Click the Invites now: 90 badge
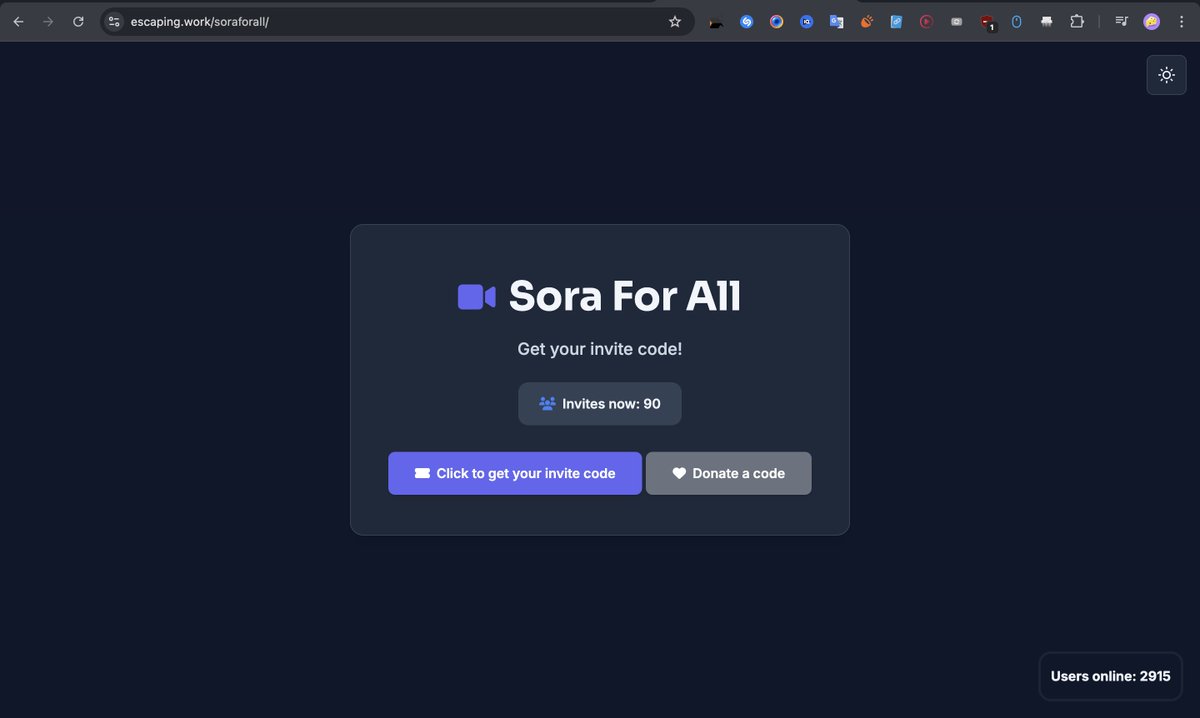Screen dimensions: 1200x718 pyautogui.click(x=600, y=404)
